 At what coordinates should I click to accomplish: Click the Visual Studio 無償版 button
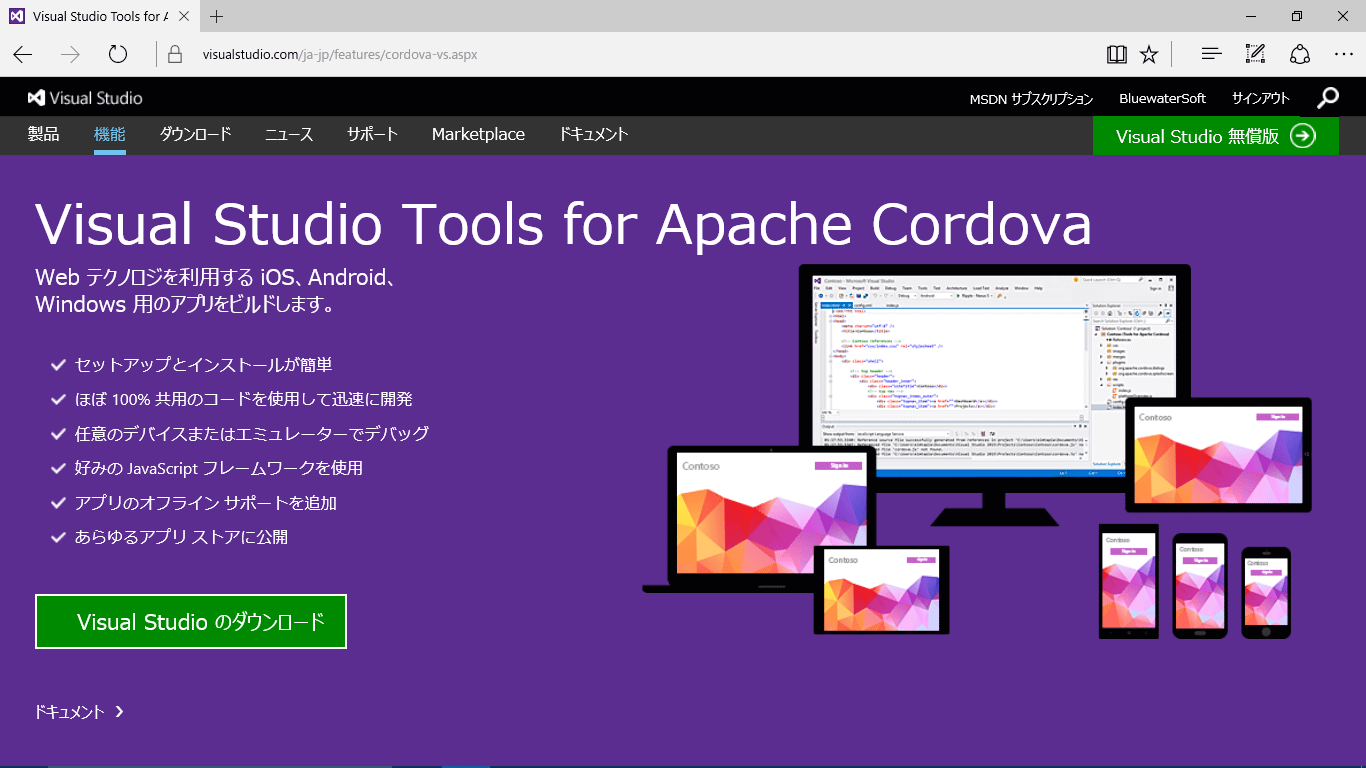point(1215,136)
